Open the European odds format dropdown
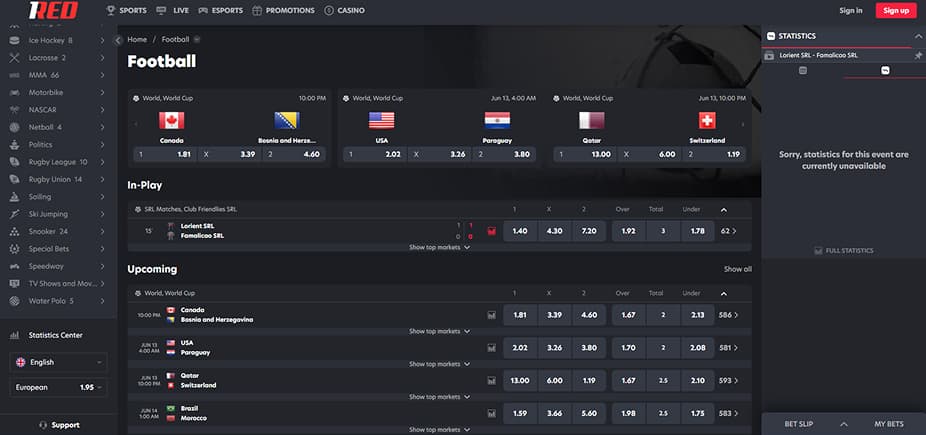 coord(58,388)
